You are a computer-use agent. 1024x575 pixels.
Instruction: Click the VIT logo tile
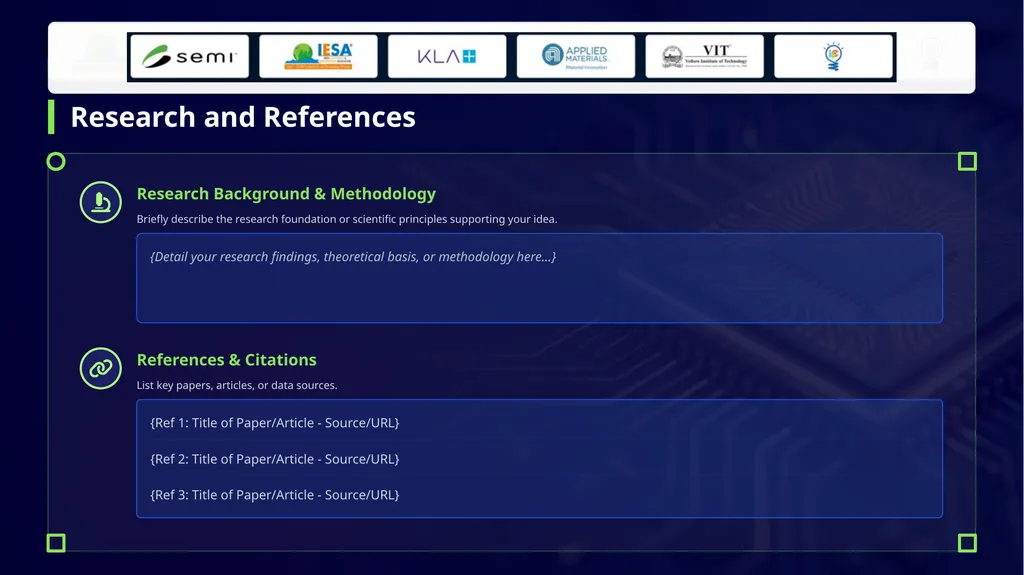tap(704, 57)
